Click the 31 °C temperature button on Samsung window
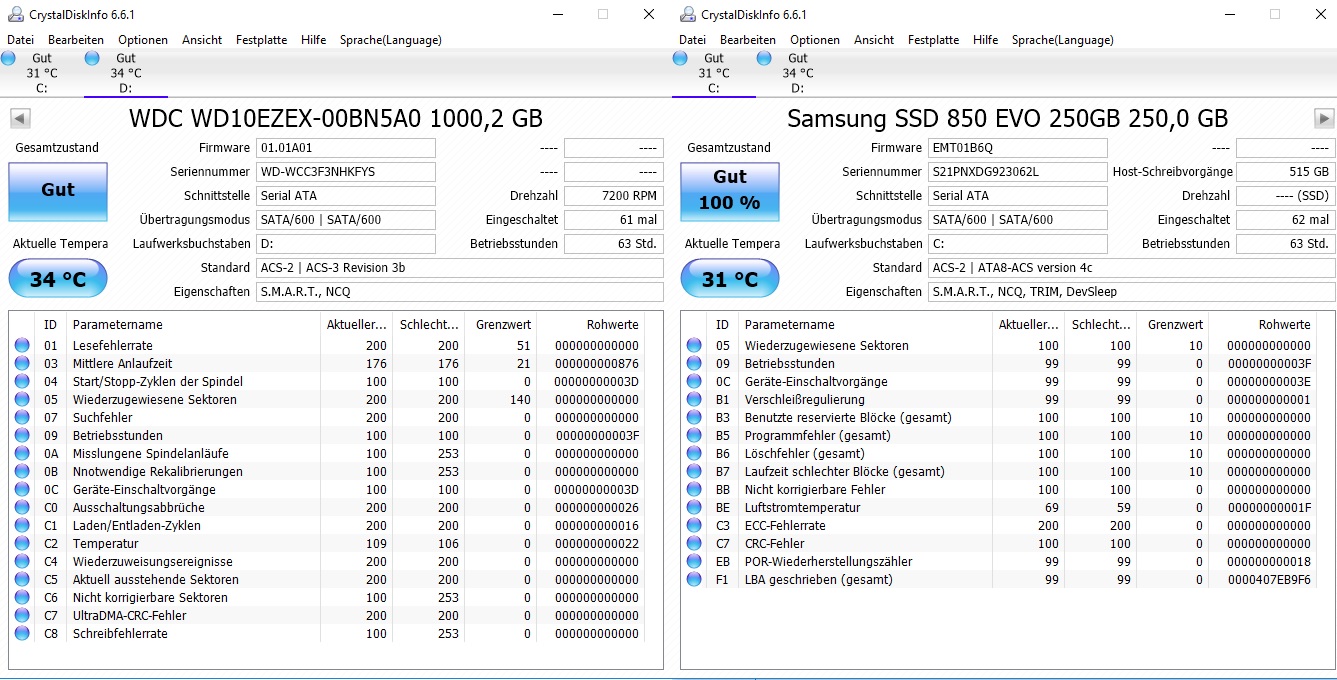 point(730,279)
